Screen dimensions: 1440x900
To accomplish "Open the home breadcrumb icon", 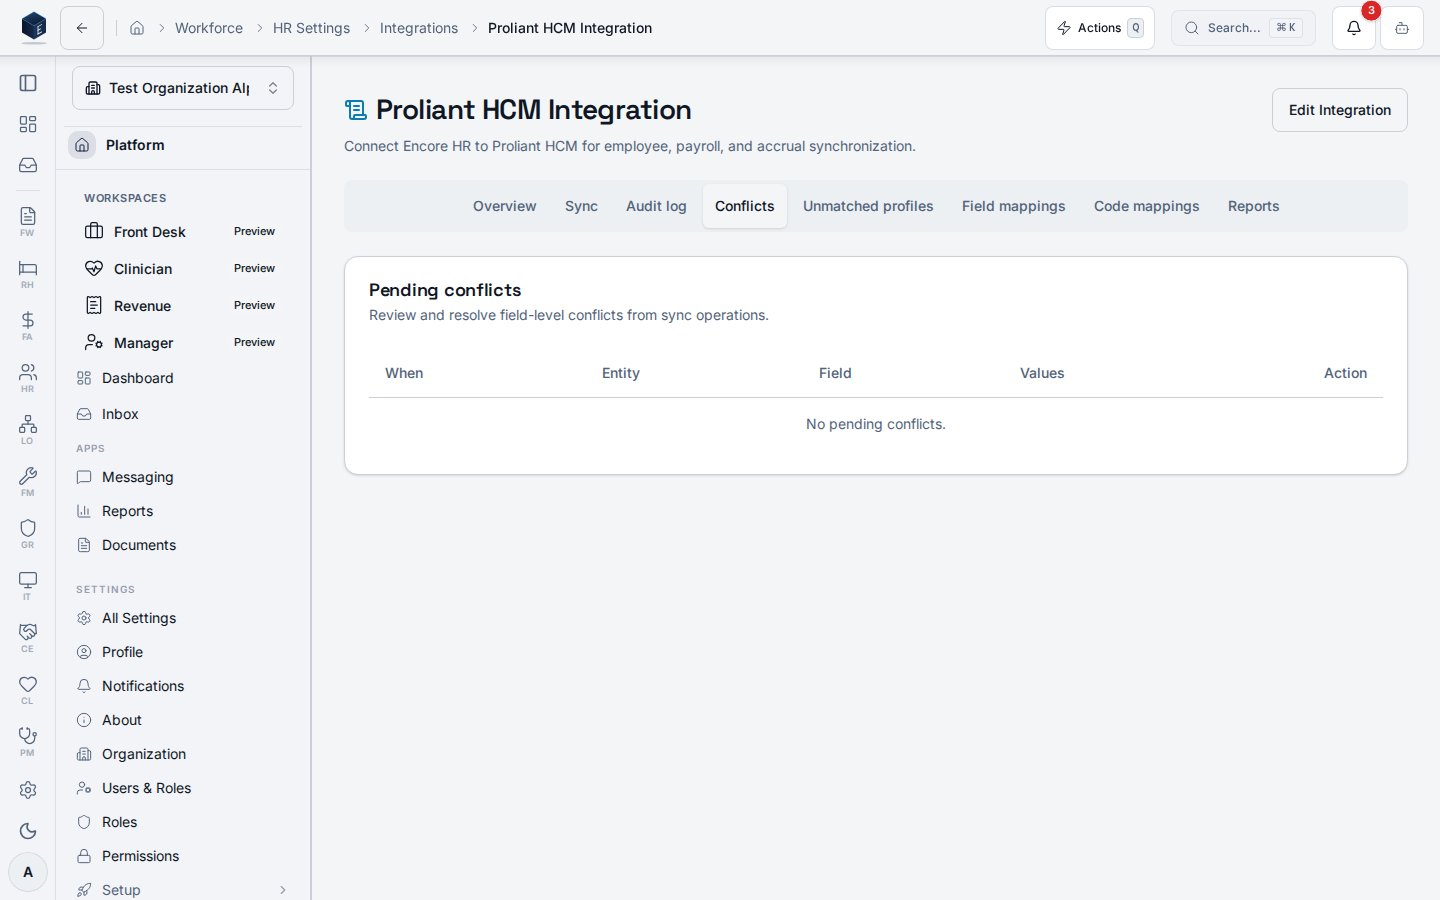I will [137, 28].
